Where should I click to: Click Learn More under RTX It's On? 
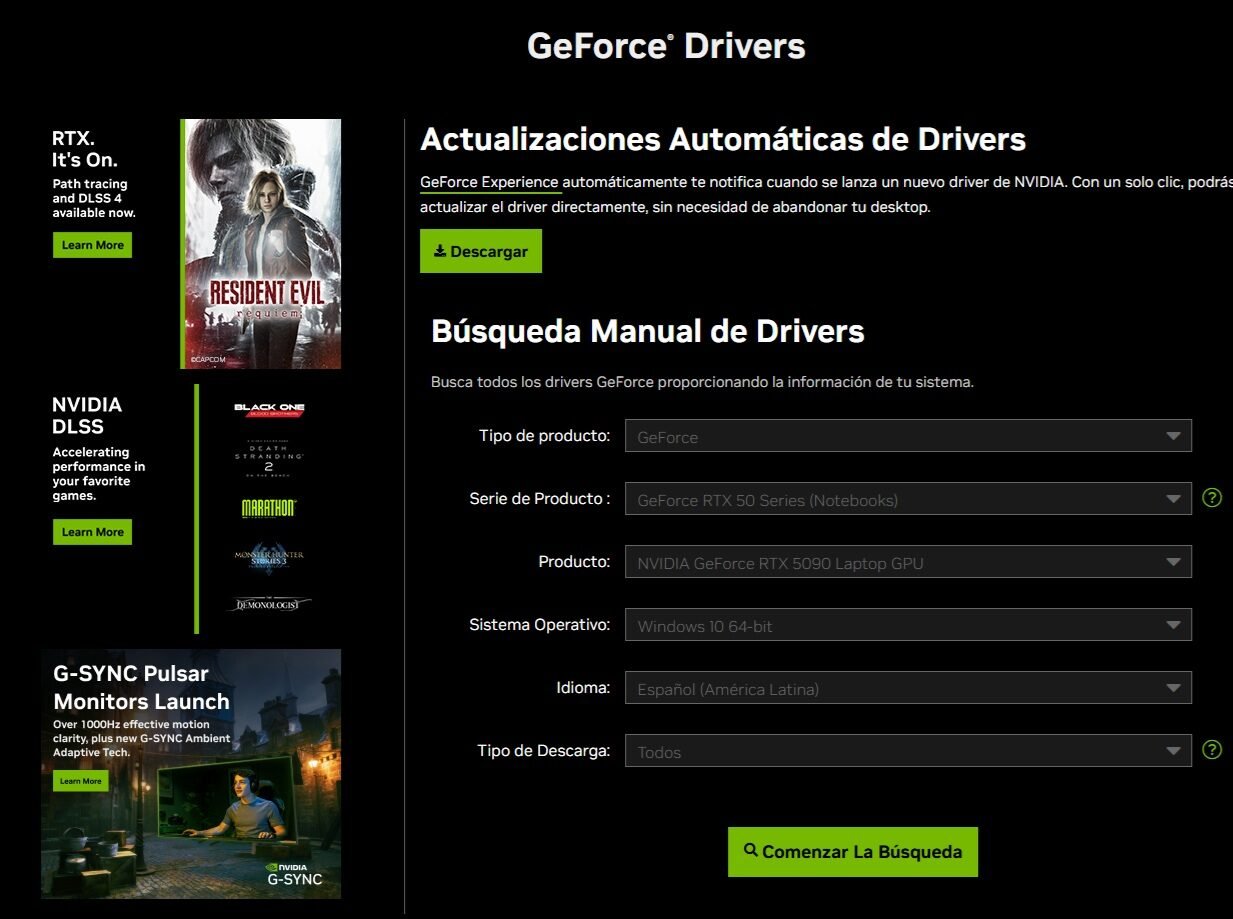coord(92,244)
